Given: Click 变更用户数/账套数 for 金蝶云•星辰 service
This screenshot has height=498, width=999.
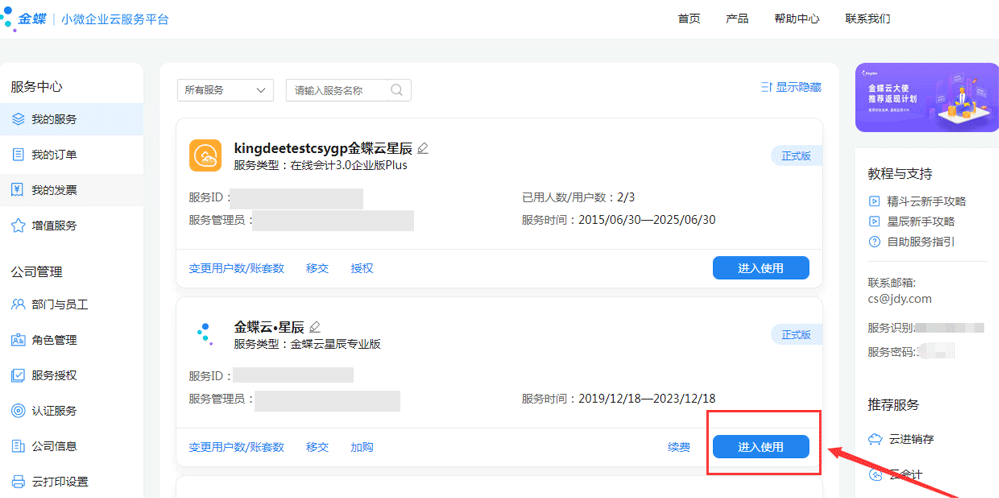Looking at the screenshot, I should (x=236, y=447).
